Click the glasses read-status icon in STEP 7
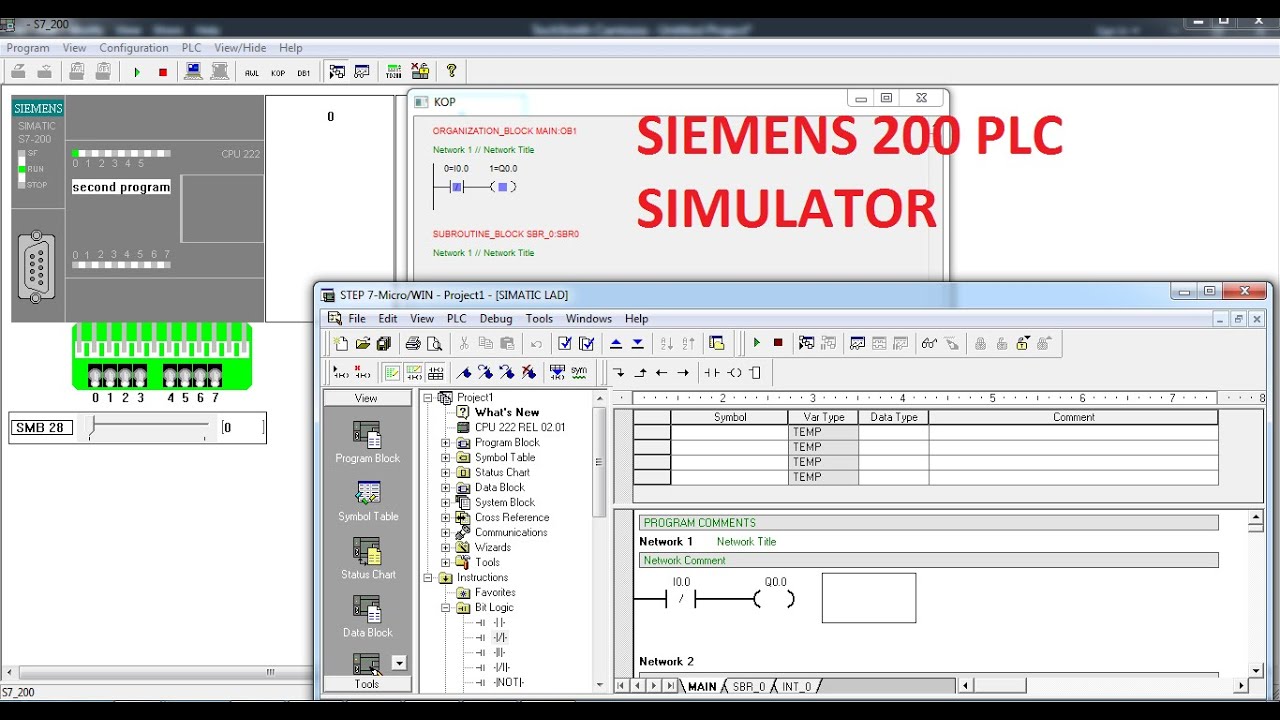The width and height of the screenshot is (1280, 720). (x=929, y=344)
